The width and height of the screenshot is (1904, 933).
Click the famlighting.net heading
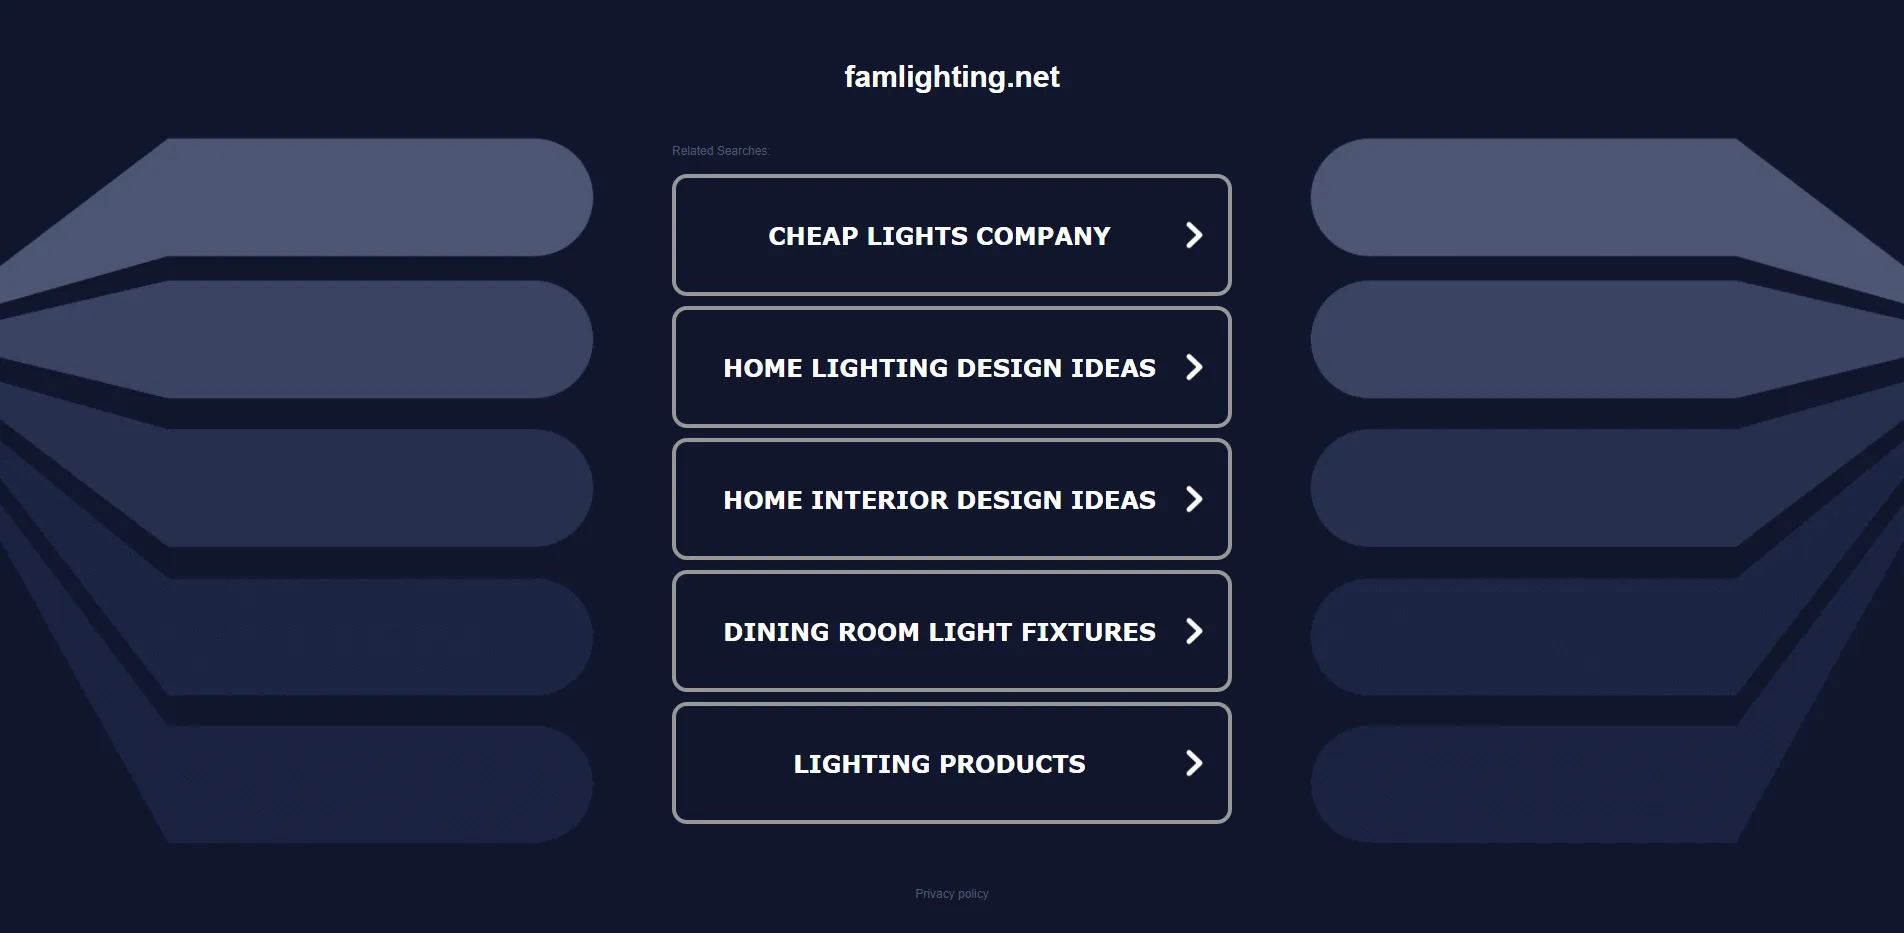click(x=951, y=76)
